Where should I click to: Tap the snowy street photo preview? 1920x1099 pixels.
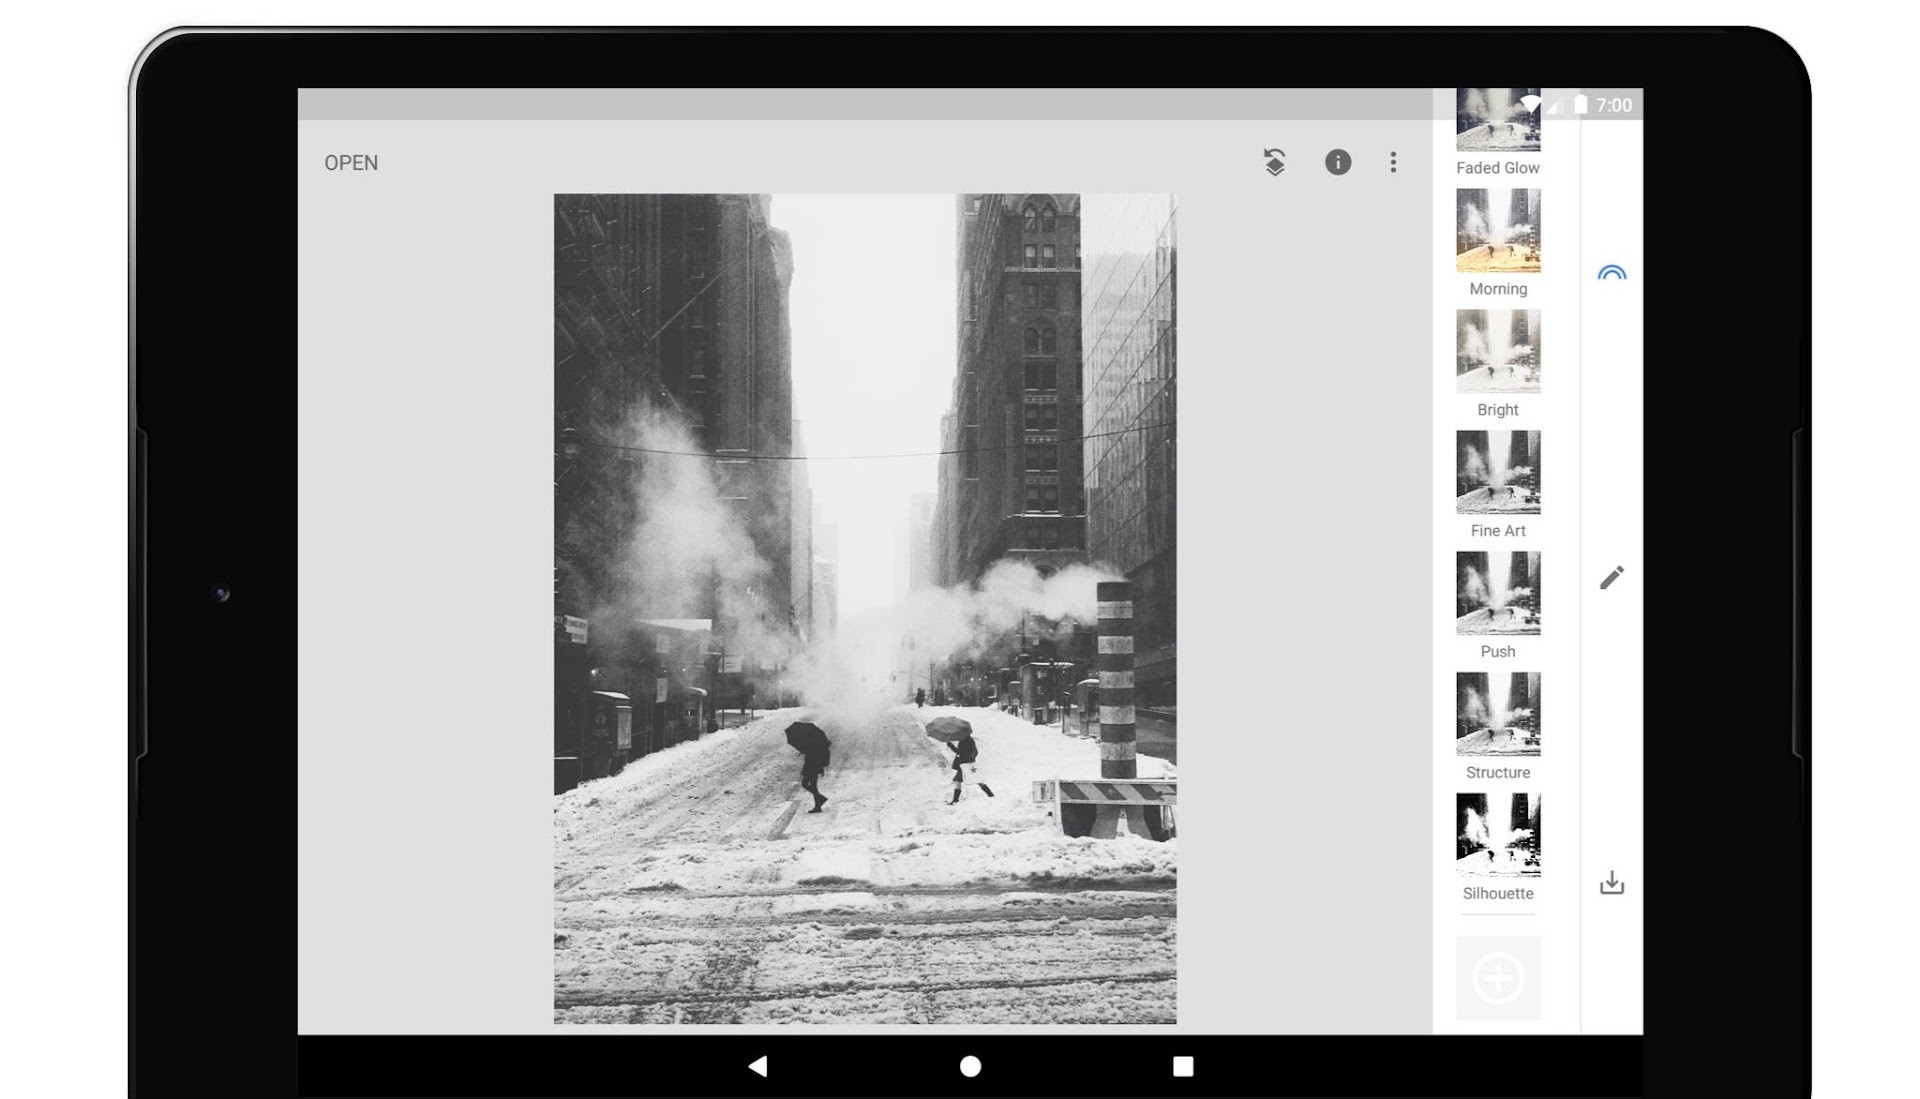point(865,608)
